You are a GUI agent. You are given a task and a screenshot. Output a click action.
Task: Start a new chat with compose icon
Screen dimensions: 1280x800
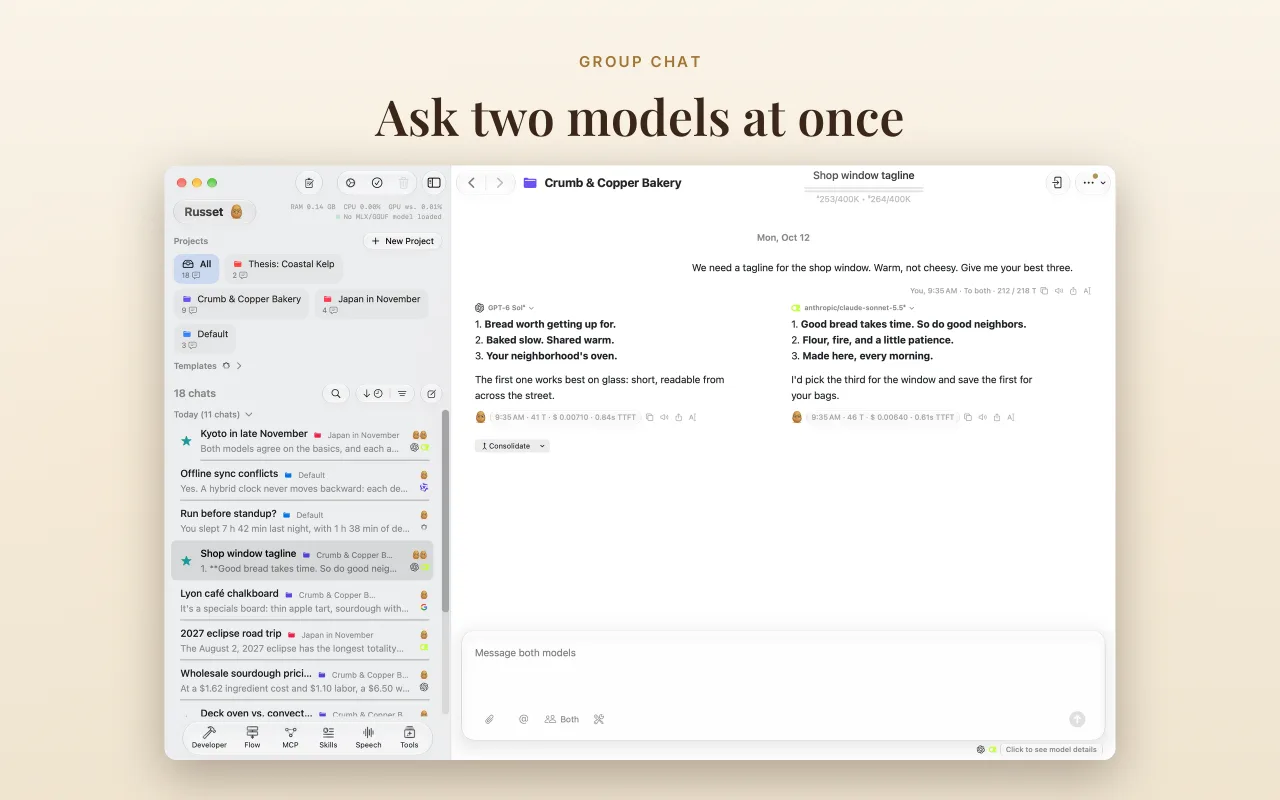(431, 394)
